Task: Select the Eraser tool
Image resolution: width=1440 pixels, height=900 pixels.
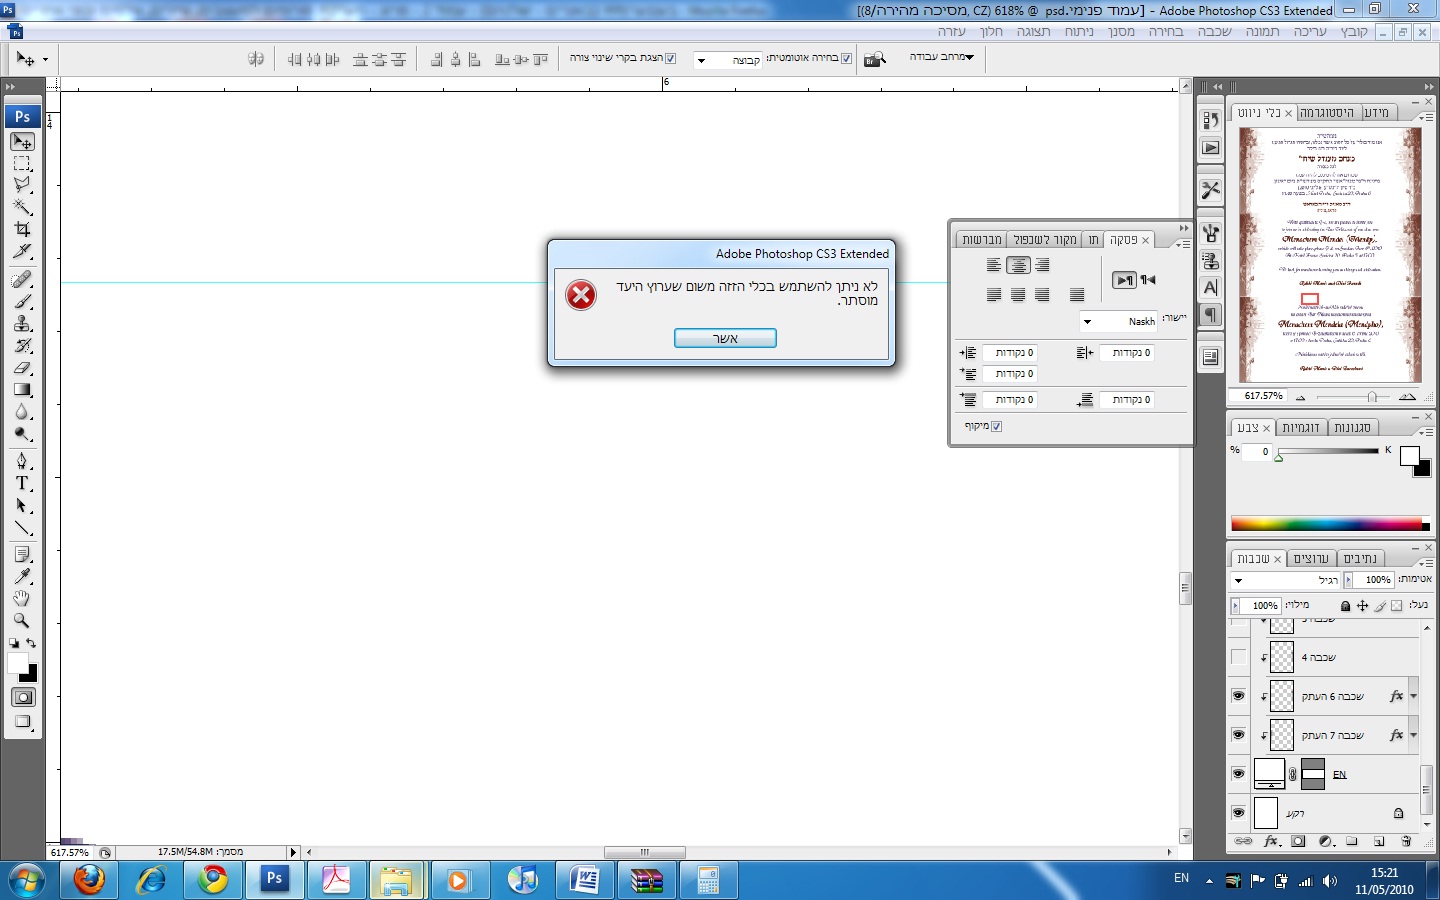Action: click(x=22, y=367)
